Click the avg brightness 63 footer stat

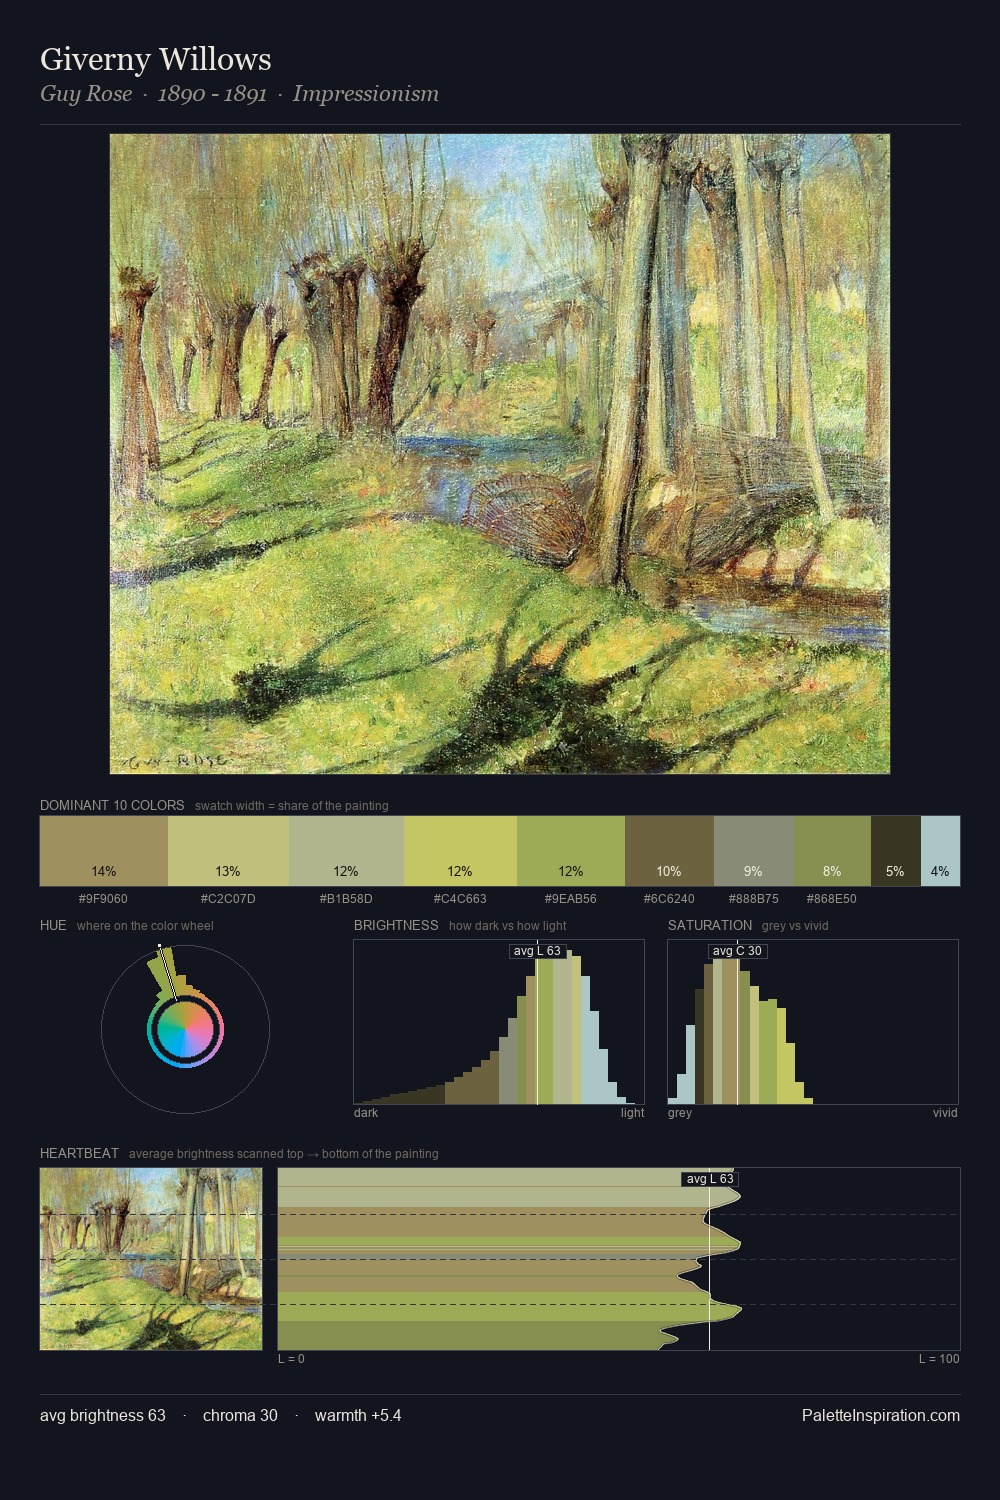103,1415
